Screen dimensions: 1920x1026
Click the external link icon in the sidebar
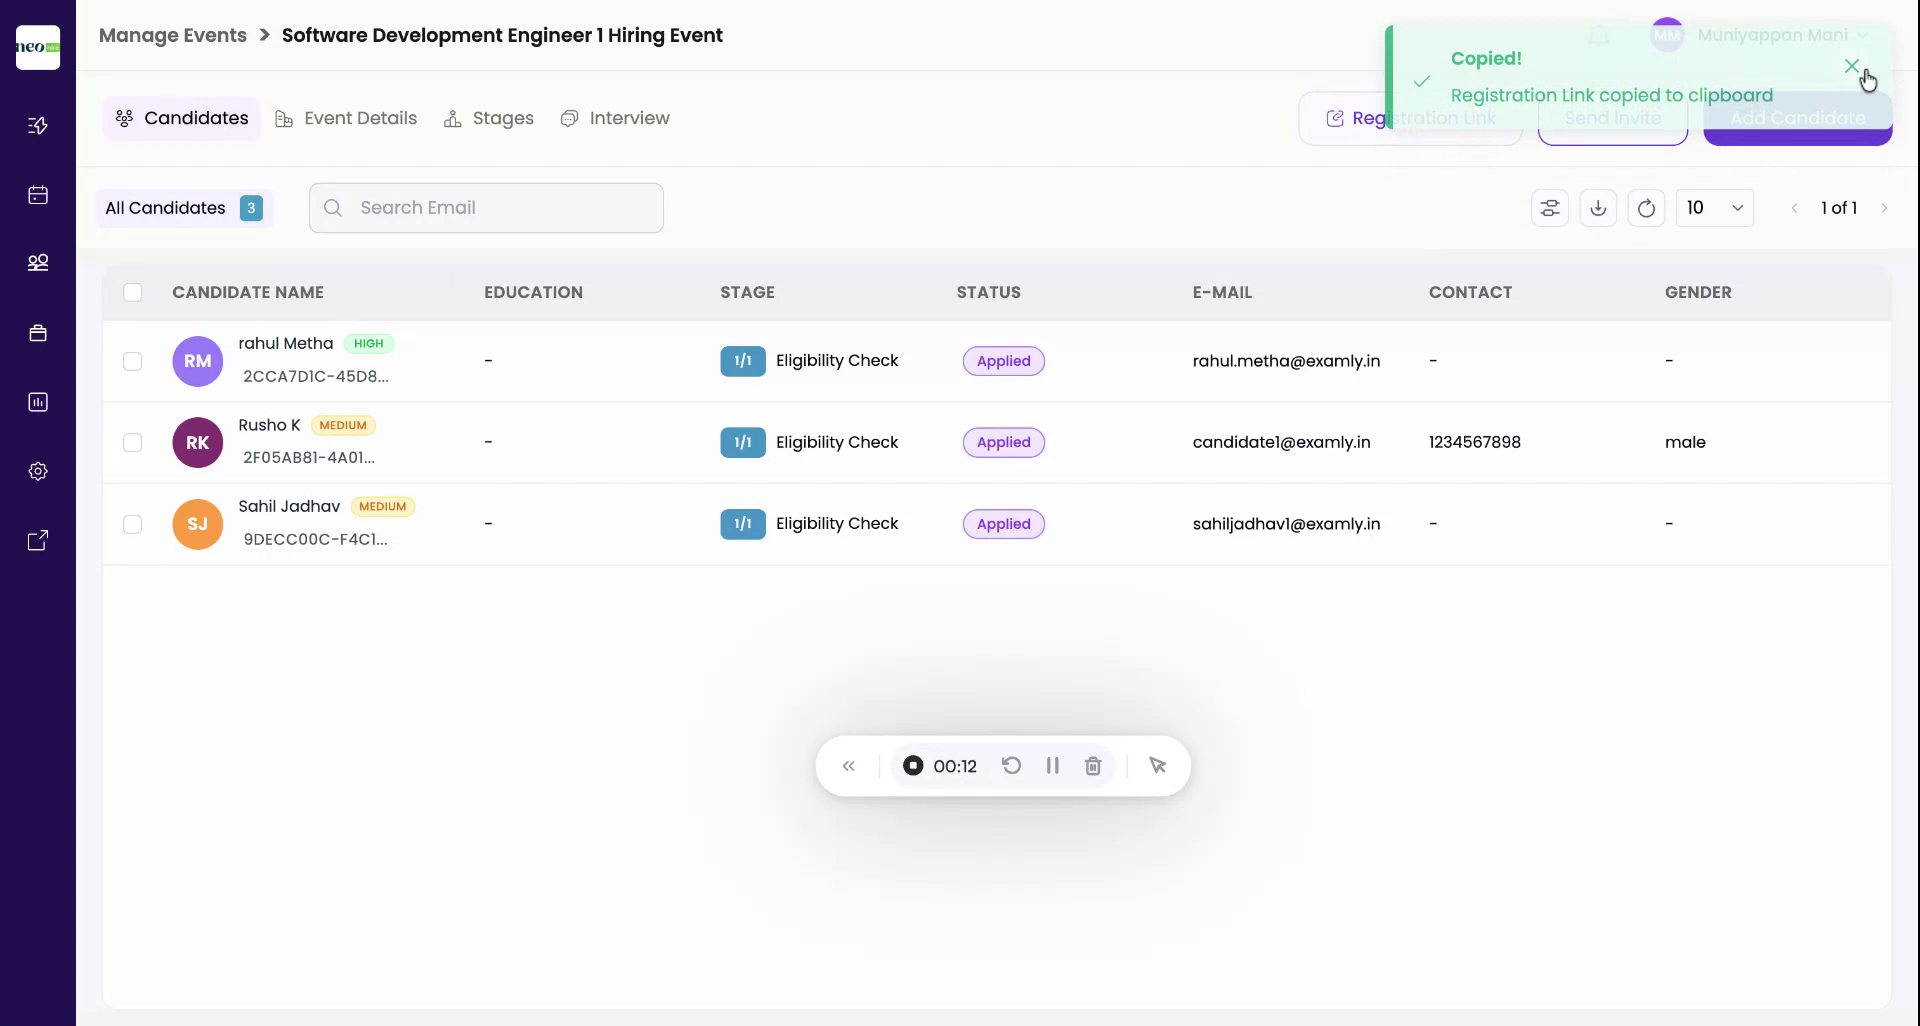pyautogui.click(x=38, y=539)
